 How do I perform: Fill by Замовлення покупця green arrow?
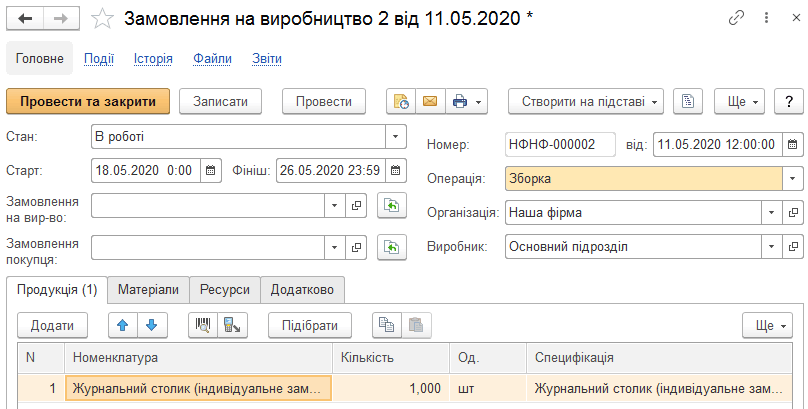point(392,248)
